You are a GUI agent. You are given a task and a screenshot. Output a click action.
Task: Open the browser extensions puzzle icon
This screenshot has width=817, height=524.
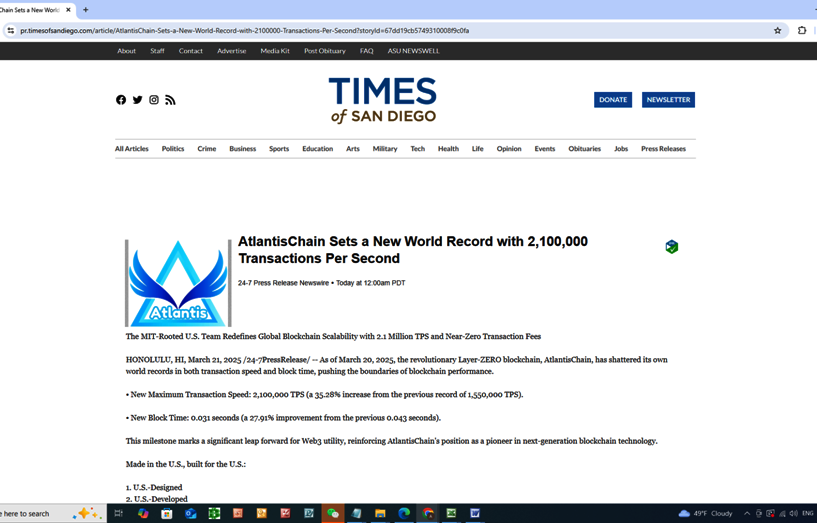pyautogui.click(x=802, y=30)
